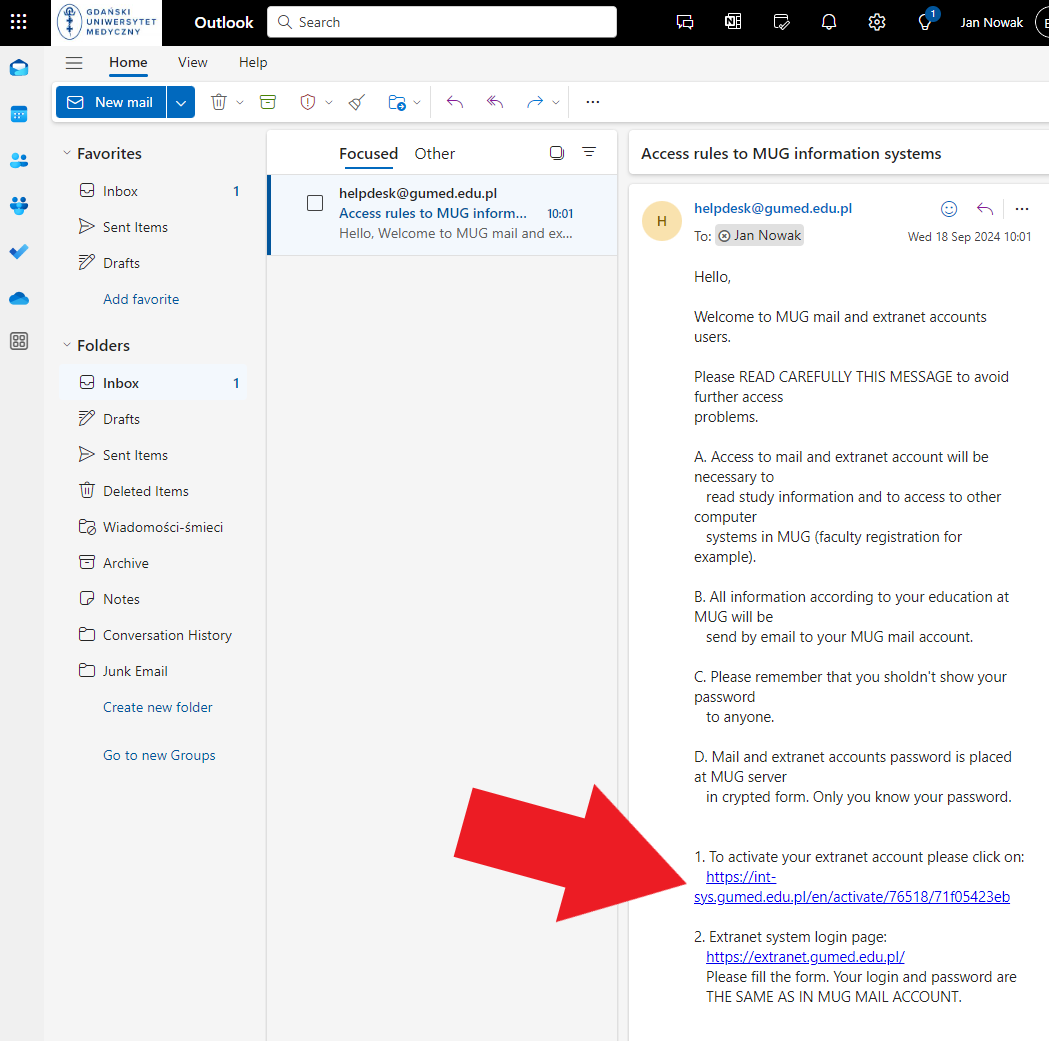Viewport: 1049px width, 1041px height.
Task: React with emoji smiley in message header
Action: pos(949,209)
